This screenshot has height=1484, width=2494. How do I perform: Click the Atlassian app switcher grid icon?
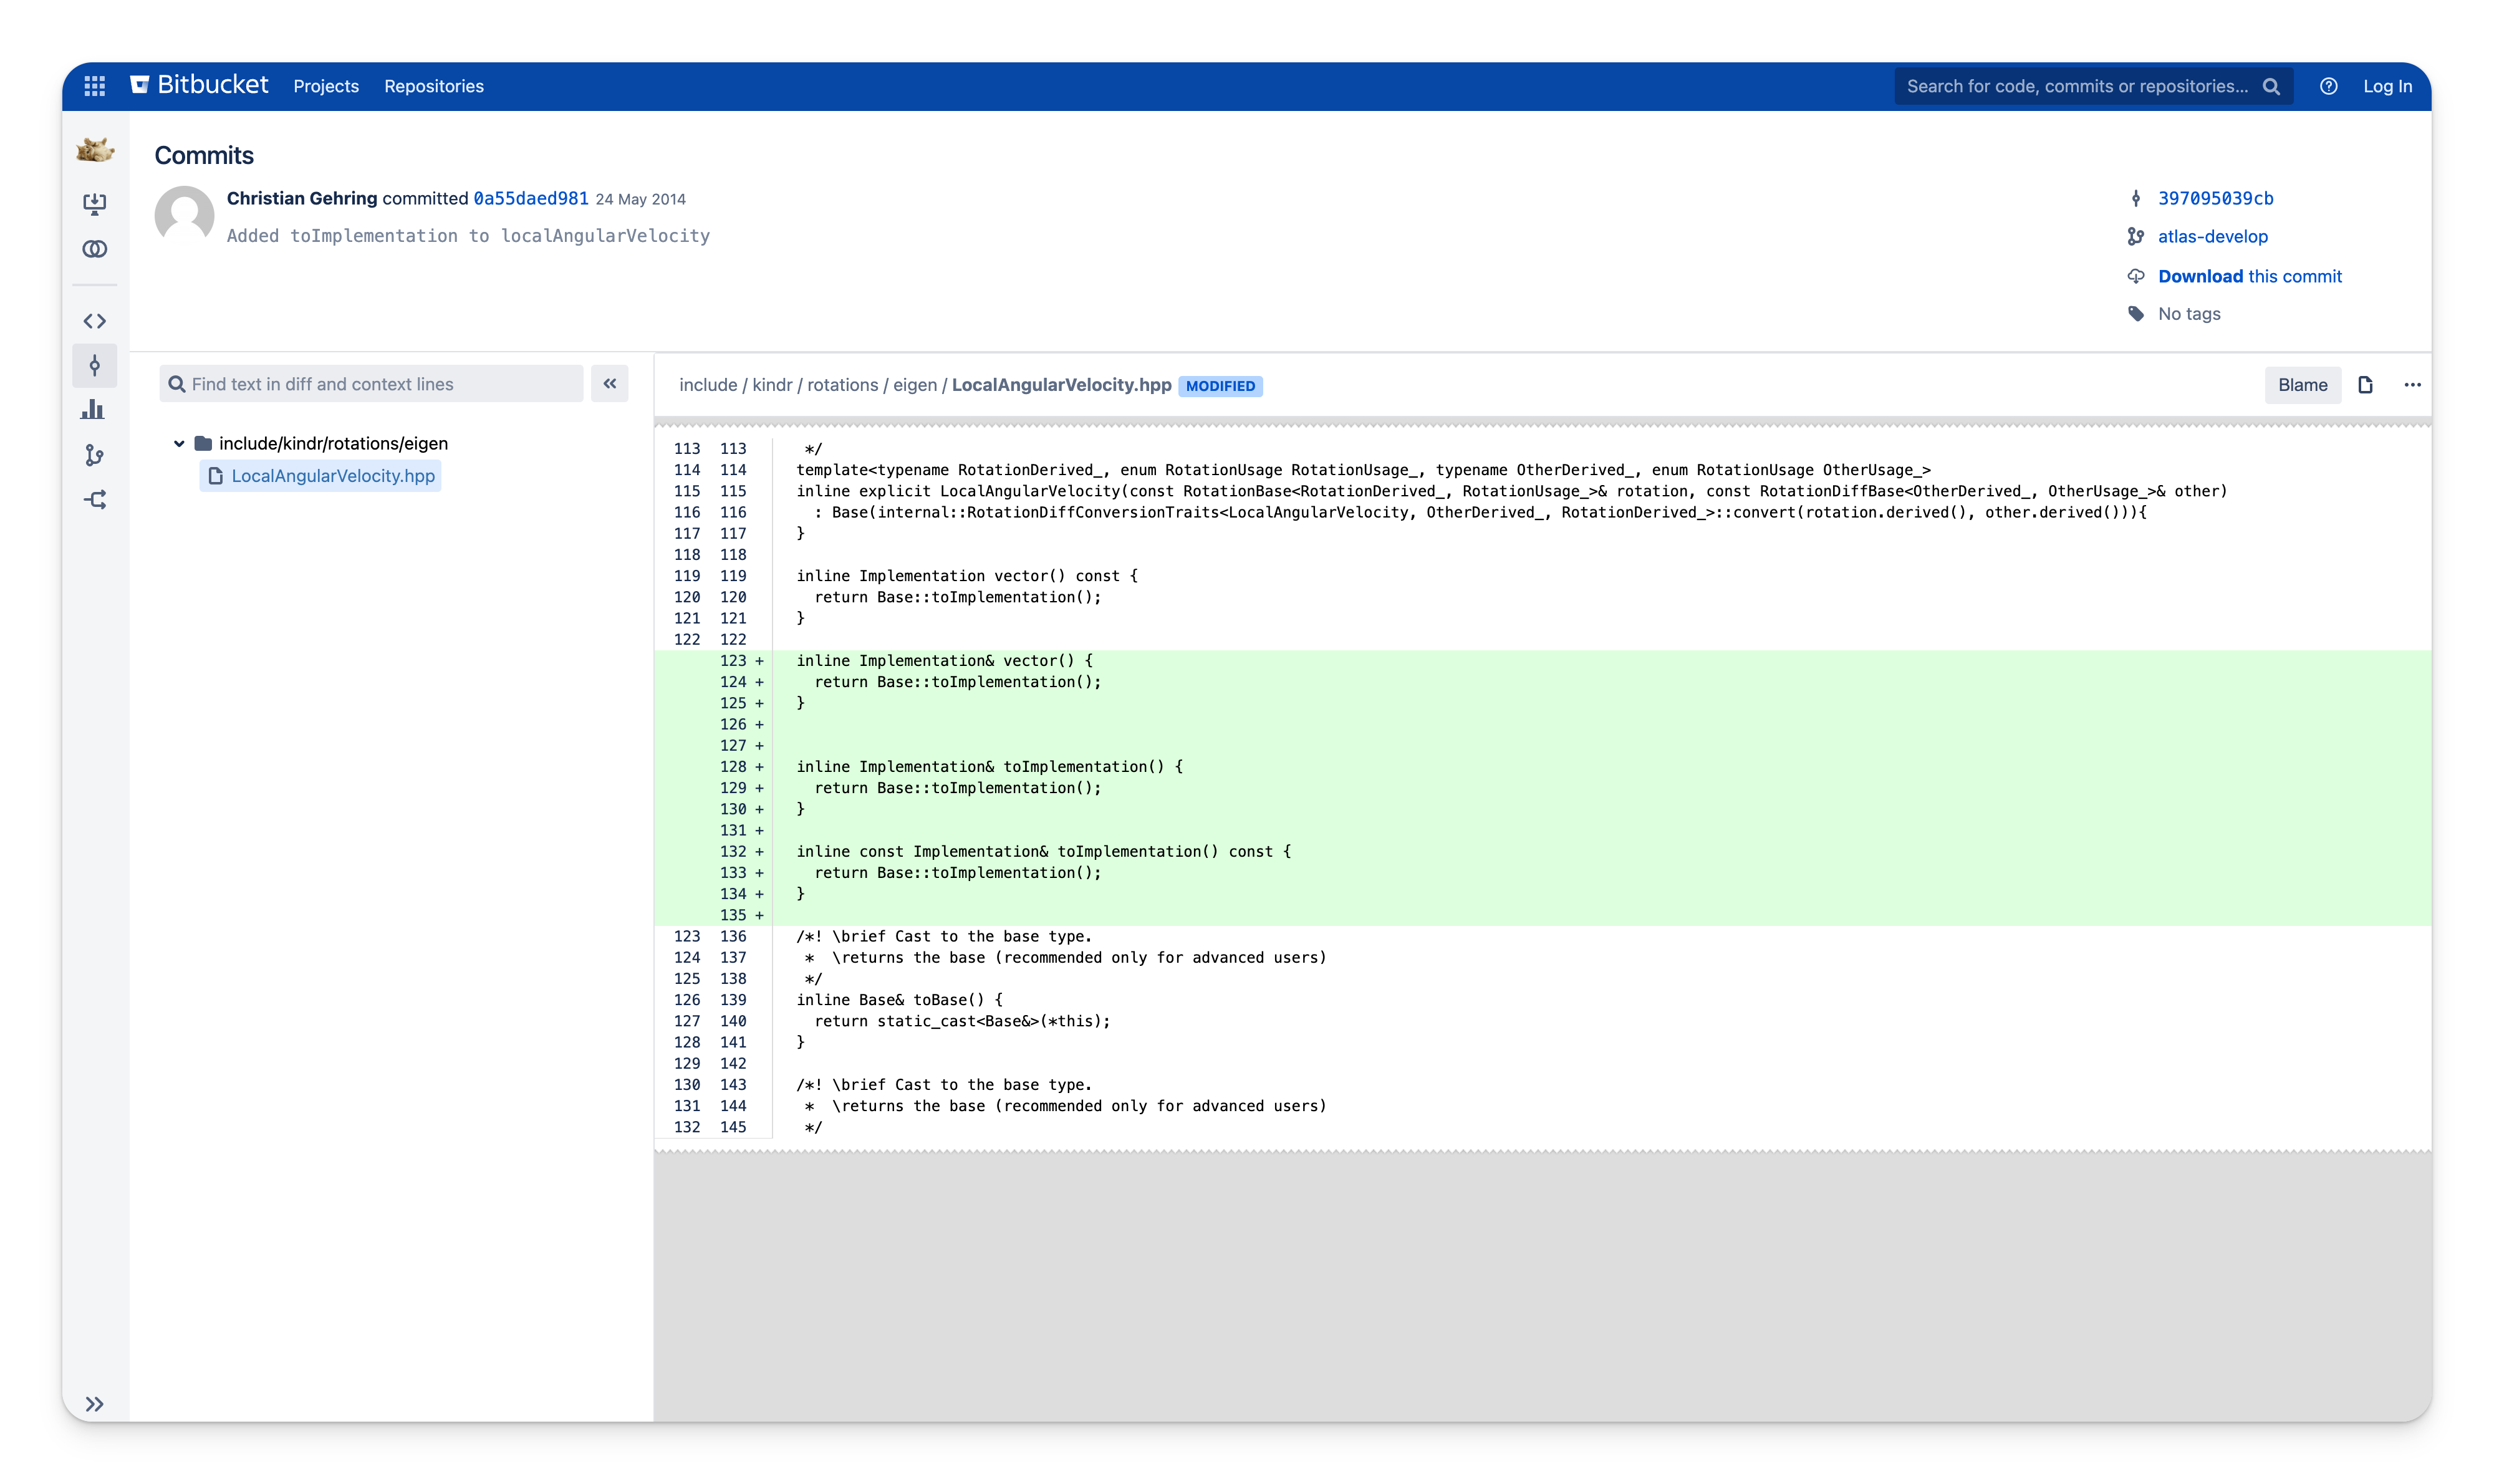point(95,86)
